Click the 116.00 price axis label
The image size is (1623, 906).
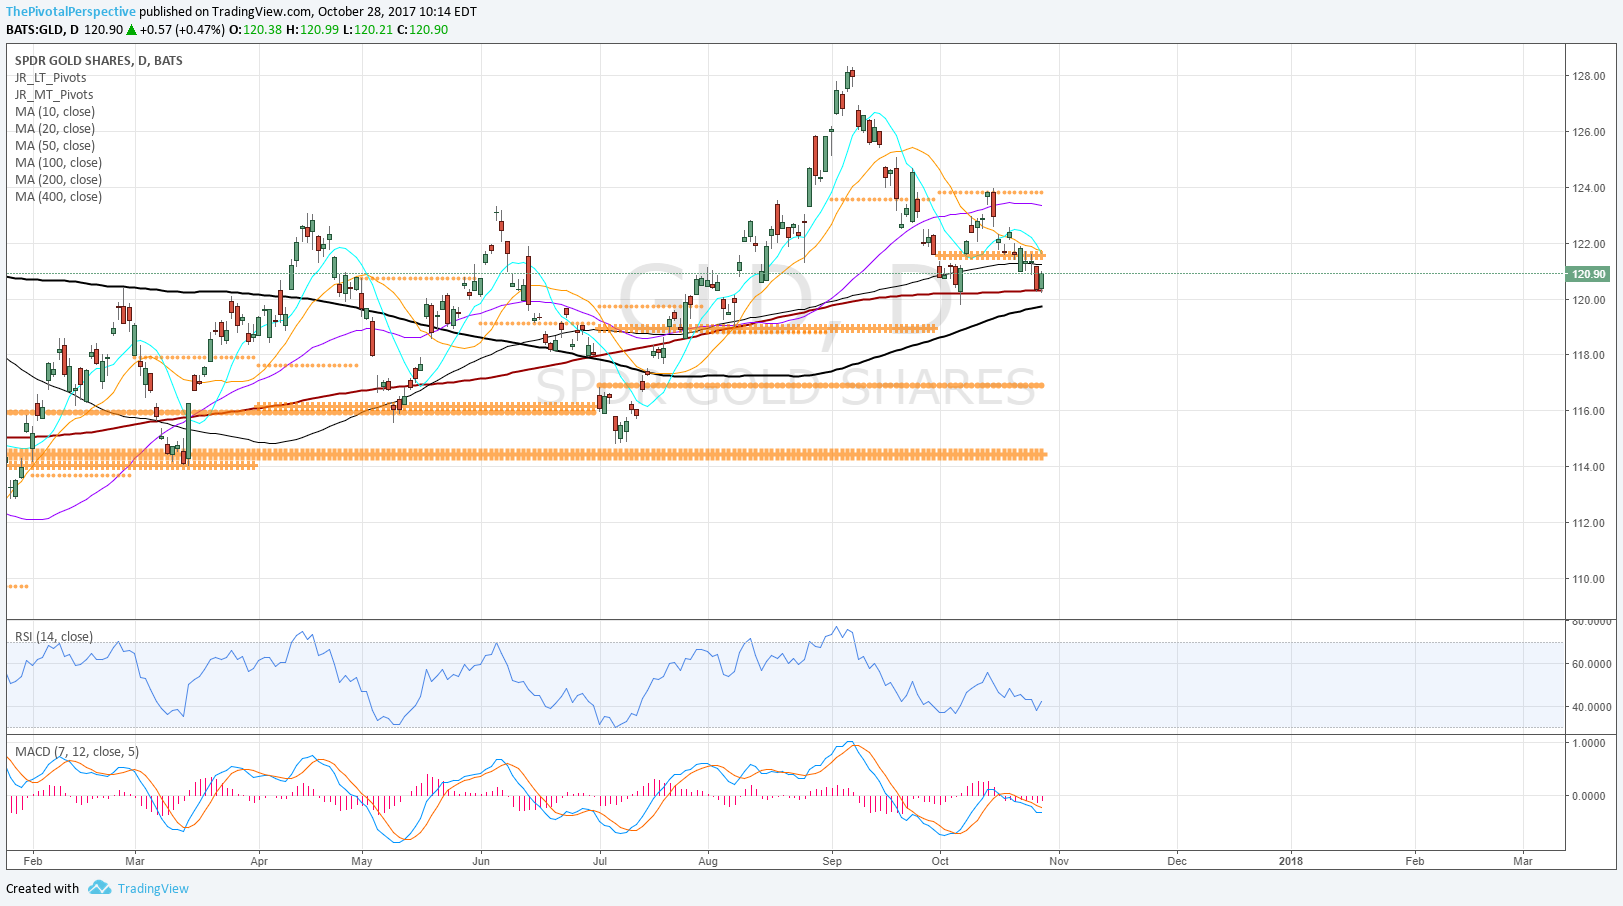[x=1589, y=411]
